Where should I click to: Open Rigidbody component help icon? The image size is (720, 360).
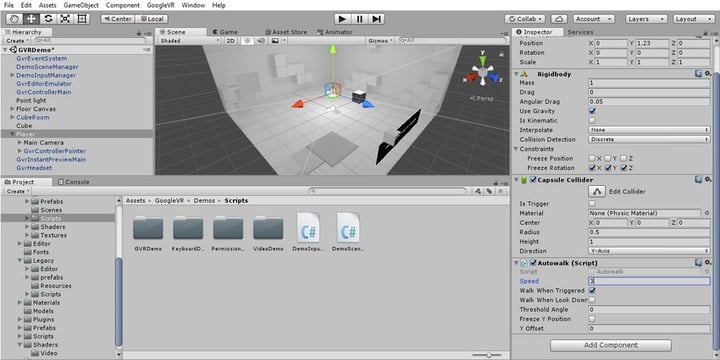pyautogui.click(x=698, y=74)
